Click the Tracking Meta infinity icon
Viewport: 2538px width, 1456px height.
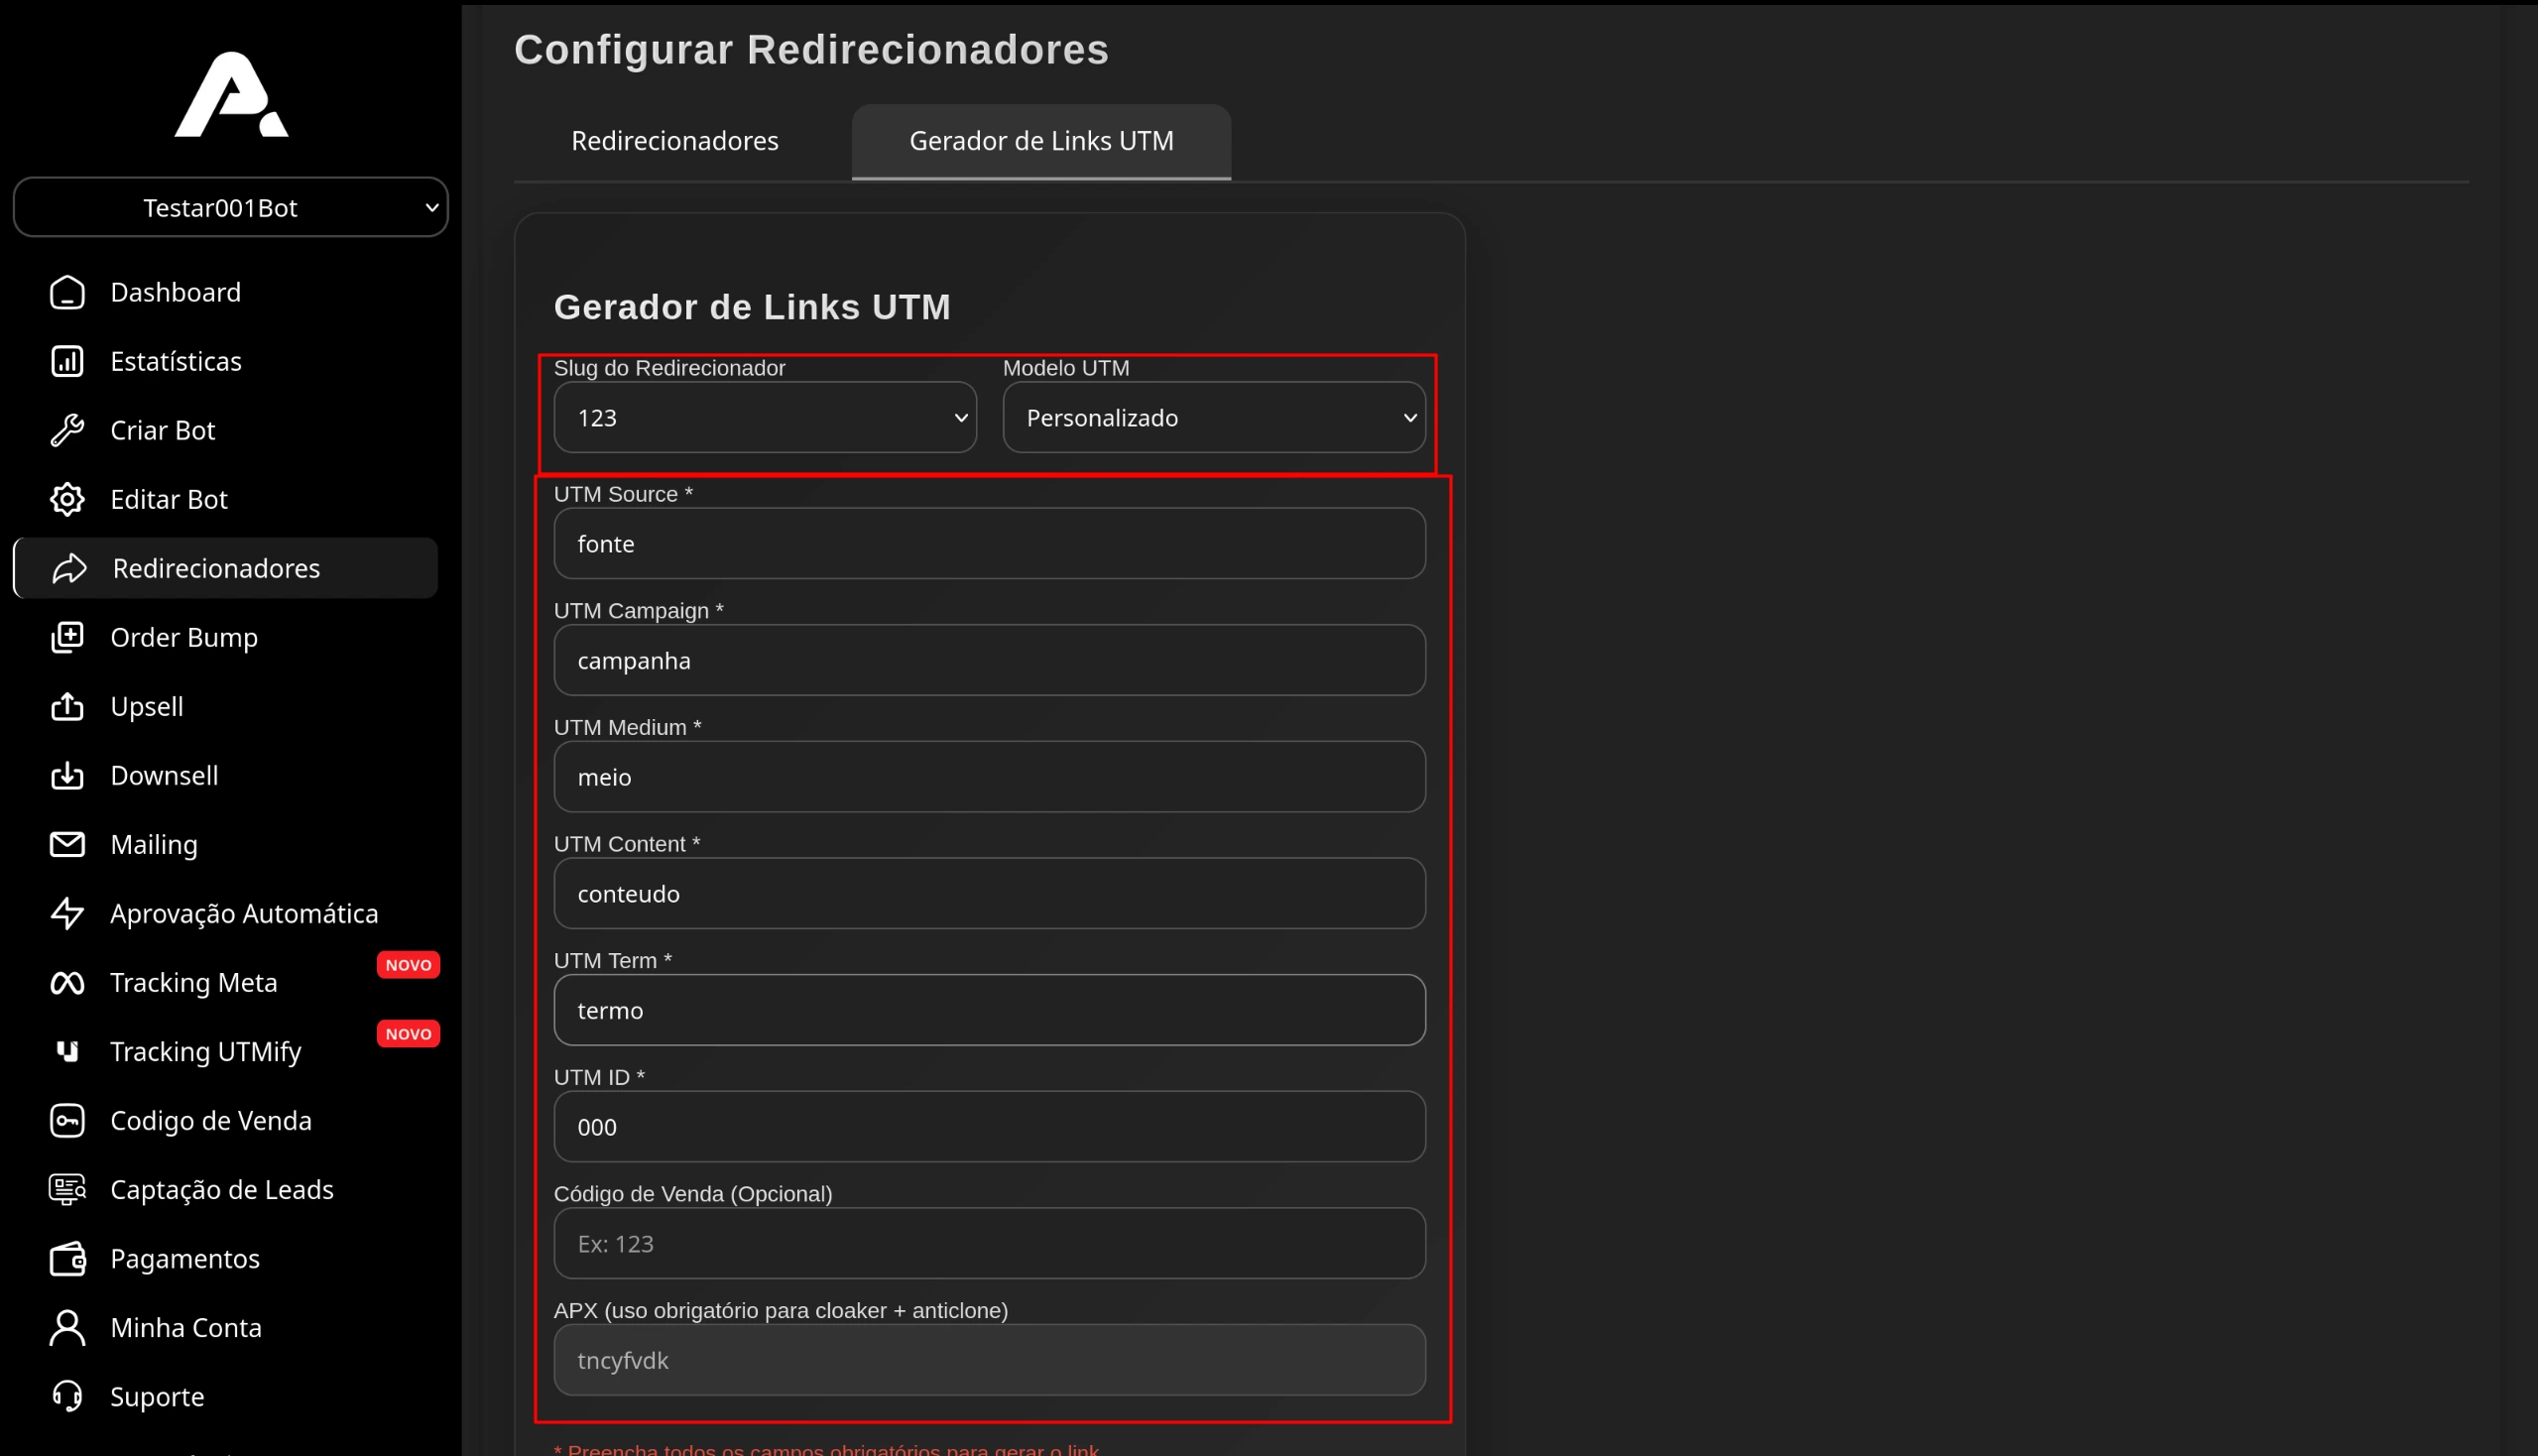[x=67, y=982]
